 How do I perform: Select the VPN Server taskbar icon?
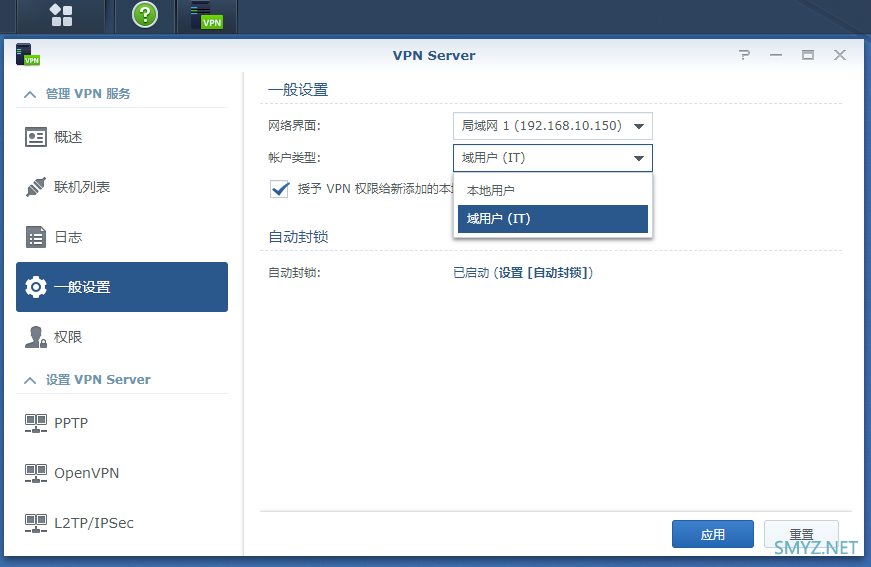pyautogui.click(x=206, y=15)
